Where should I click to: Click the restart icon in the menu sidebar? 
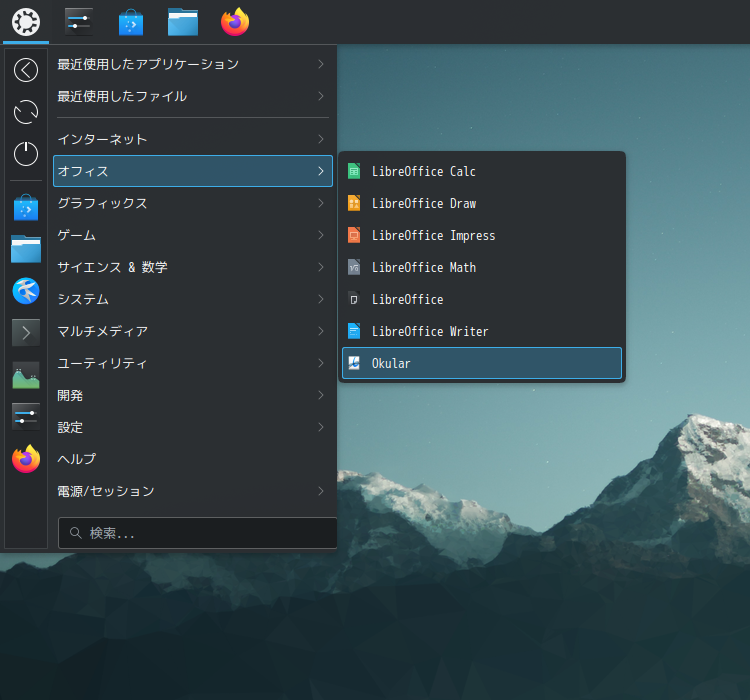click(x=26, y=112)
